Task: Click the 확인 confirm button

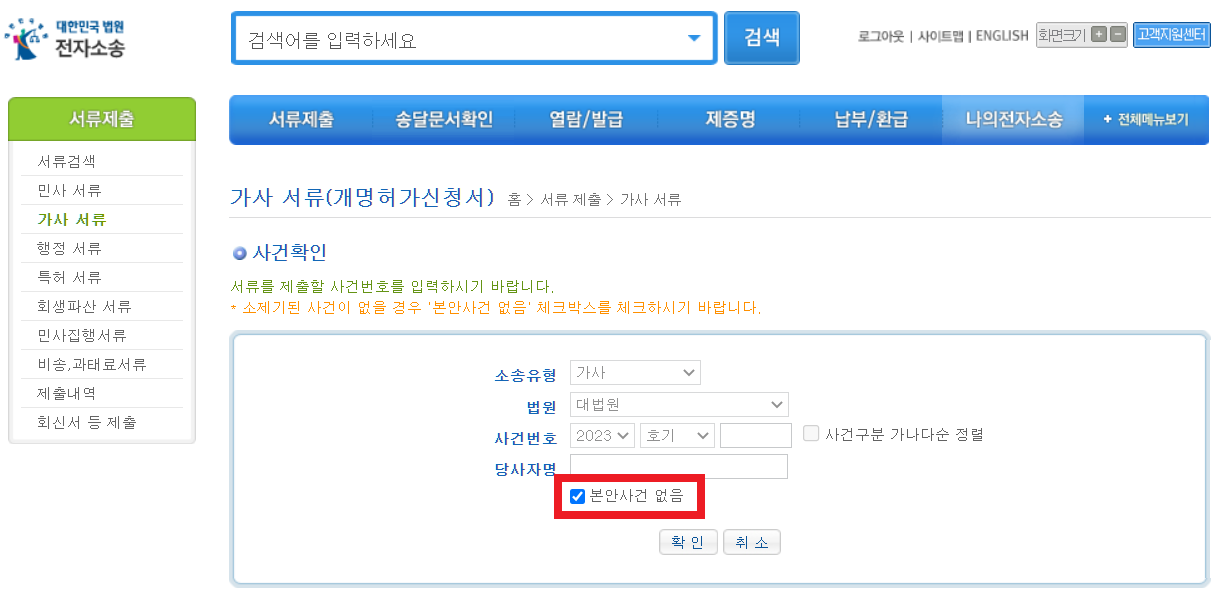Action: 688,541
